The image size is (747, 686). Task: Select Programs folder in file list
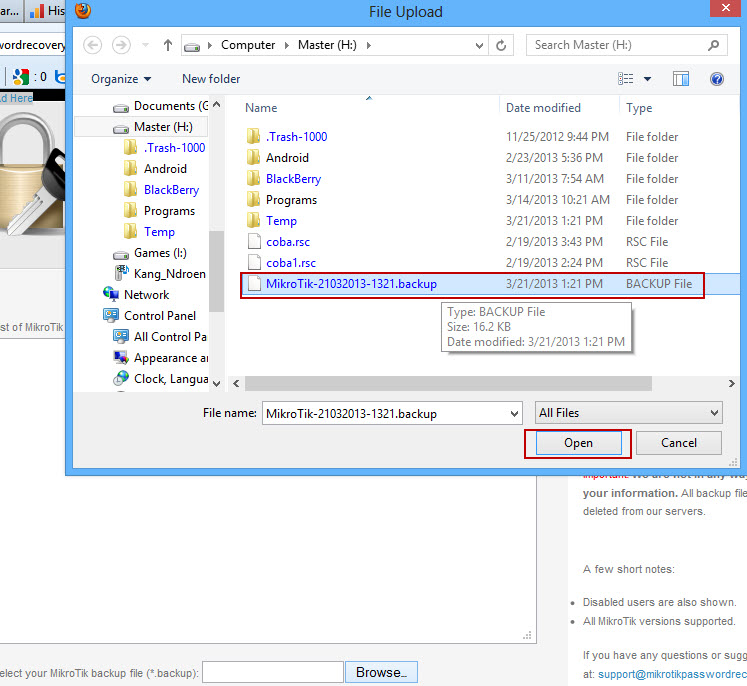(x=291, y=200)
